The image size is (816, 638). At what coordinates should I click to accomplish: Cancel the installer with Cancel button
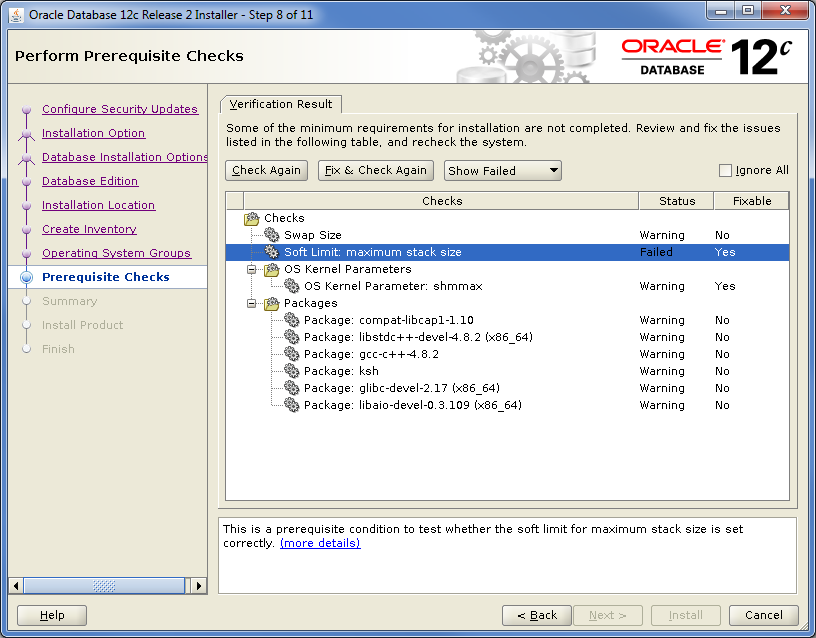click(763, 616)
